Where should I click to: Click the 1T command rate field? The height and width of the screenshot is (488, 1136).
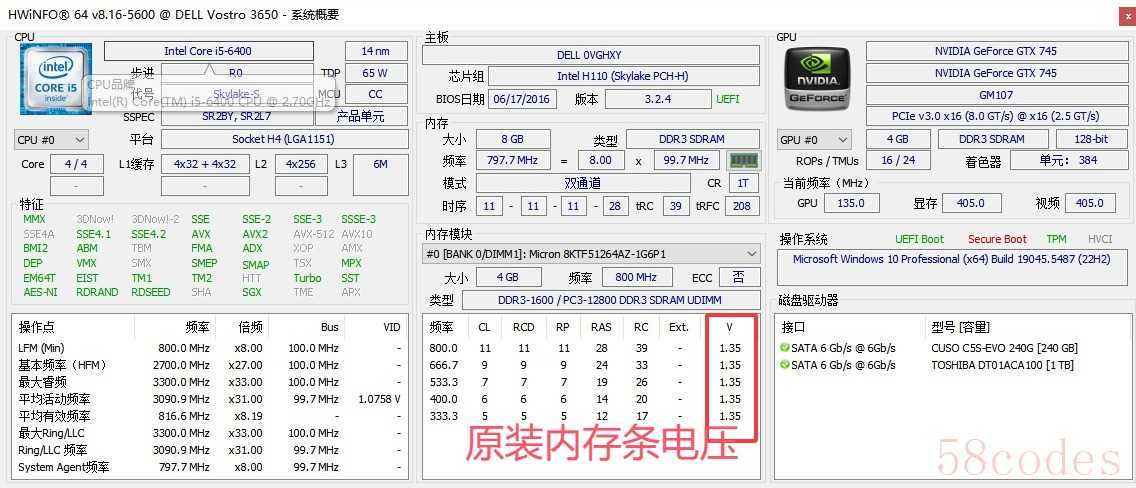743,183
